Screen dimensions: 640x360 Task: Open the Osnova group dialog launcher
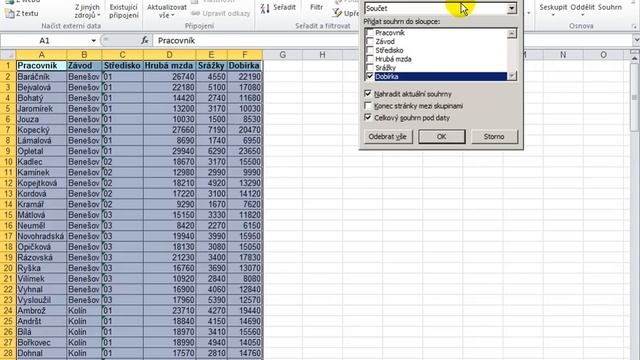(x=633, y=26)
